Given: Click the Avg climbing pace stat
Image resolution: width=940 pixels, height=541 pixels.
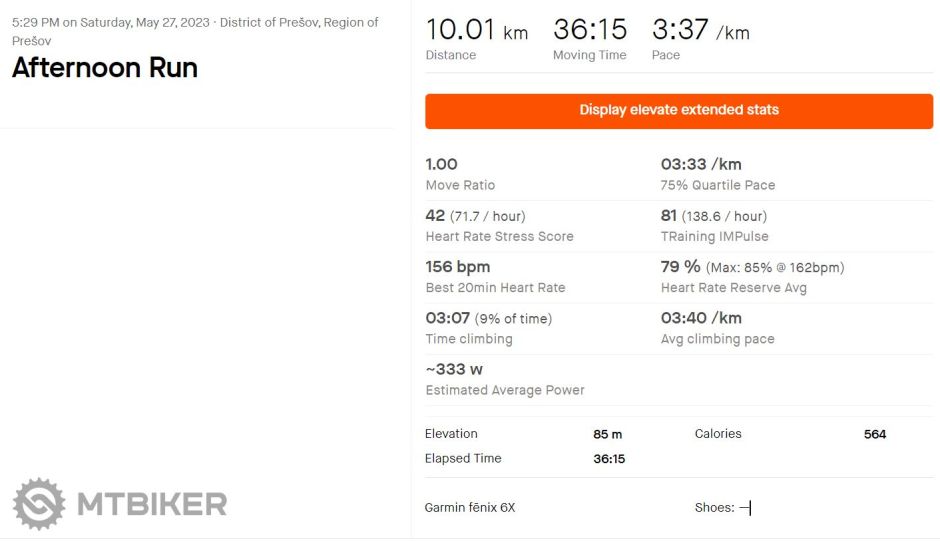Looking at the screenshot, I should pyautogui.click(x=717, y=328).
